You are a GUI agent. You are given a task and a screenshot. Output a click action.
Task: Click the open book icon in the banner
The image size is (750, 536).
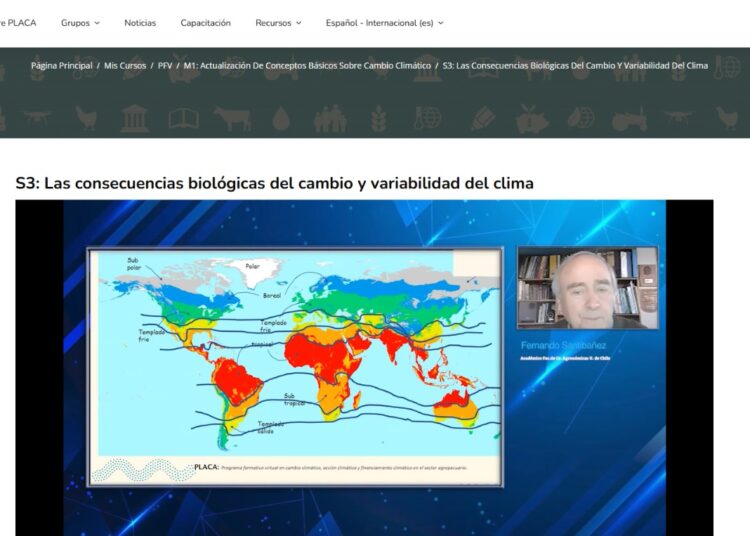click(183, 119)
